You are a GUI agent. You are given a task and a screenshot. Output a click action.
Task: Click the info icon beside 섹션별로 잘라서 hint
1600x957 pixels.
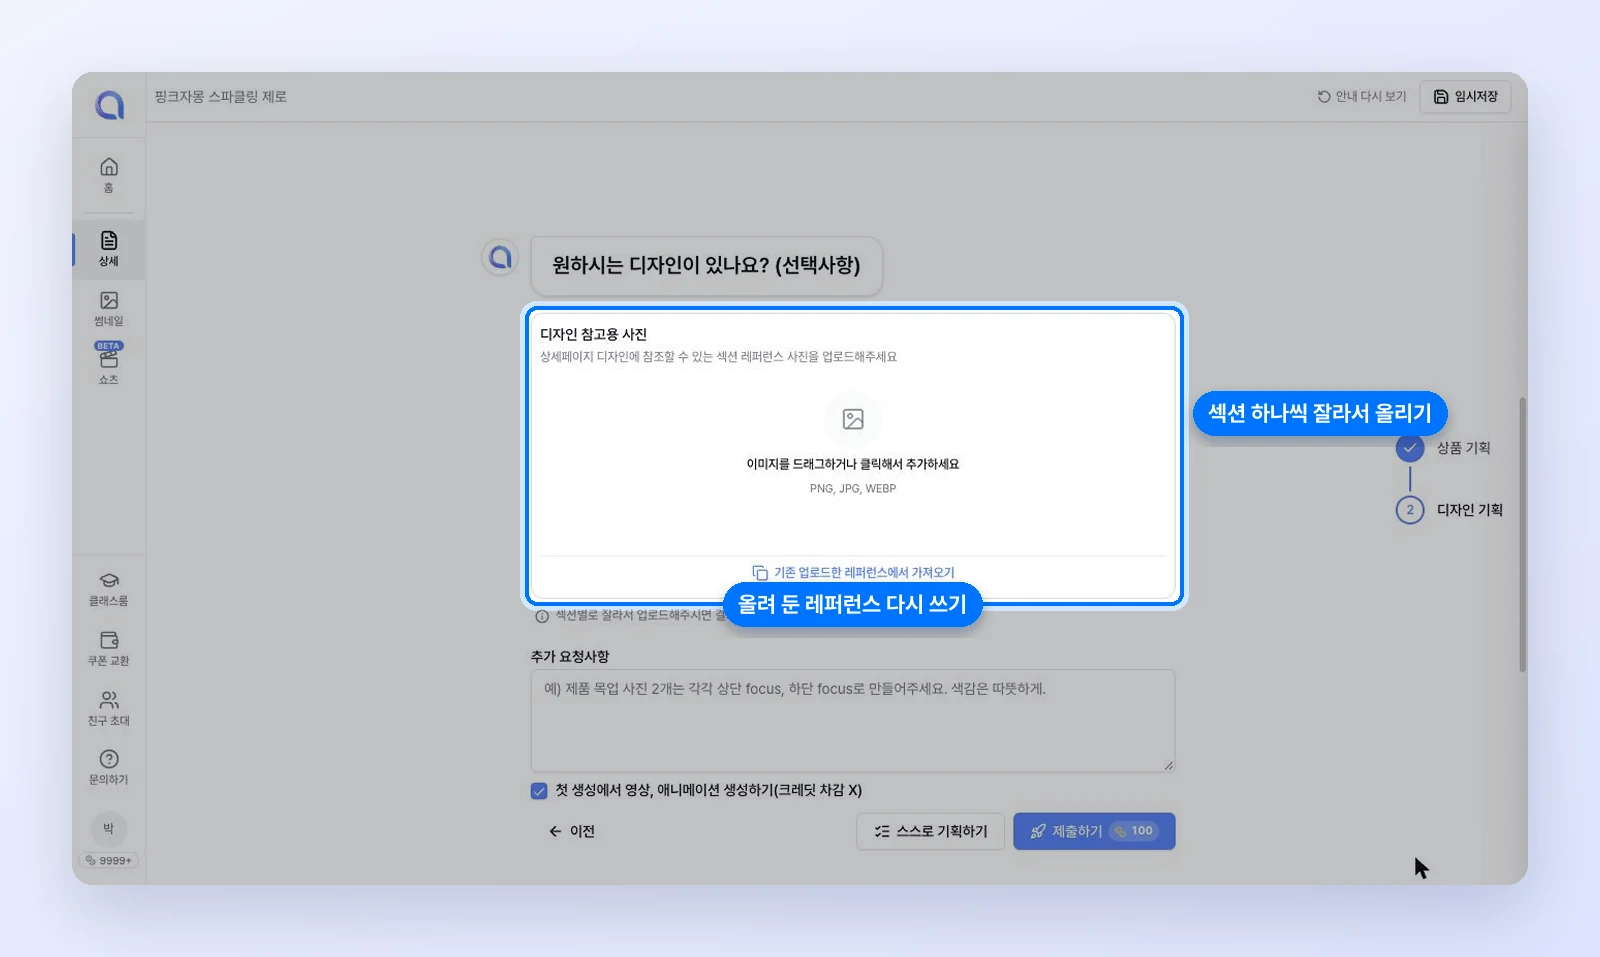point(542,616)
